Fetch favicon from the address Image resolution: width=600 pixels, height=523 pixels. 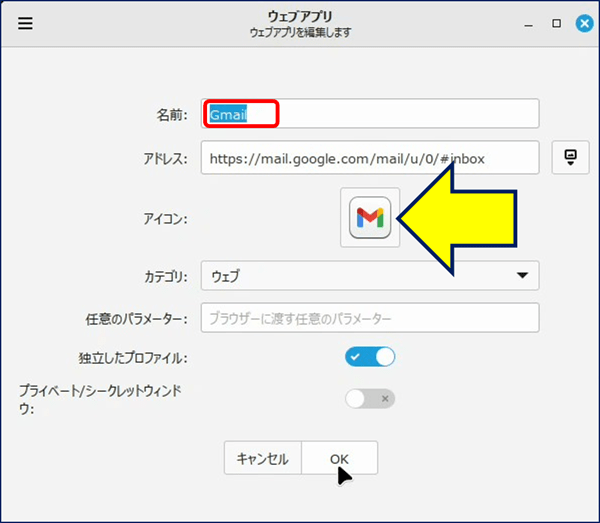tap(570, 158)
